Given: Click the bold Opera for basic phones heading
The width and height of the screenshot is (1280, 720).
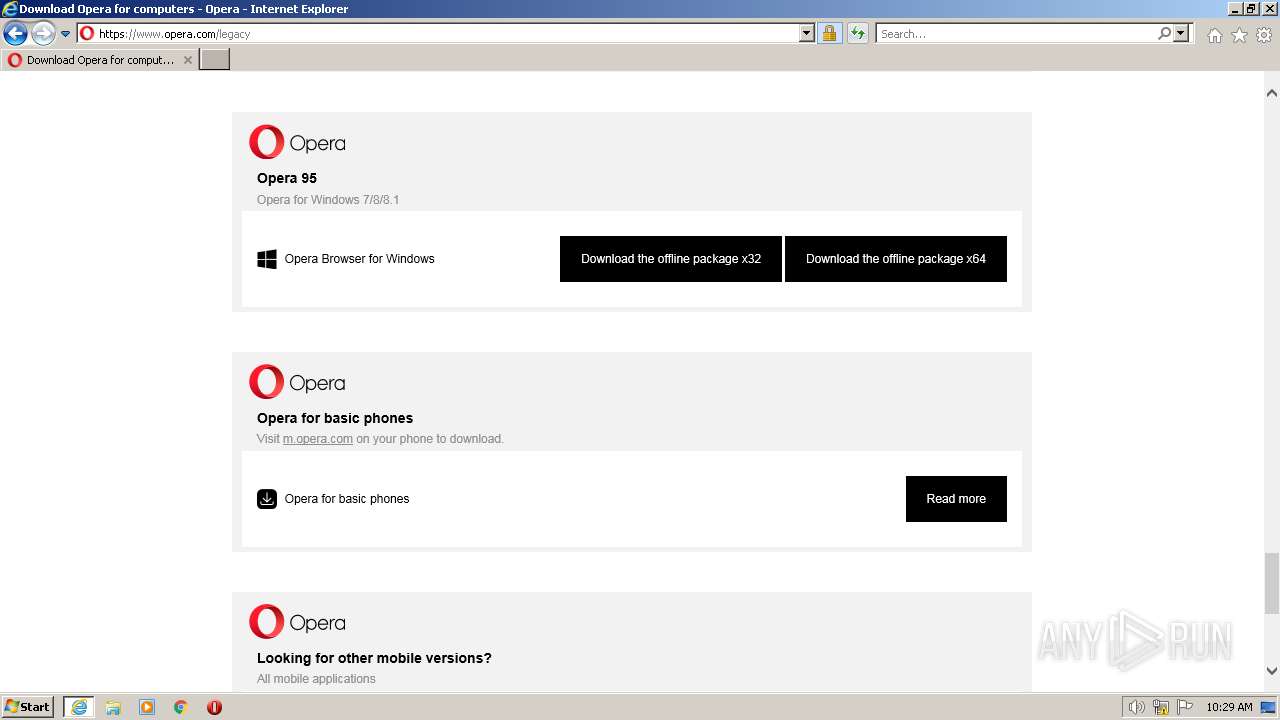Looking at the screenshot, I should point(335,418).
